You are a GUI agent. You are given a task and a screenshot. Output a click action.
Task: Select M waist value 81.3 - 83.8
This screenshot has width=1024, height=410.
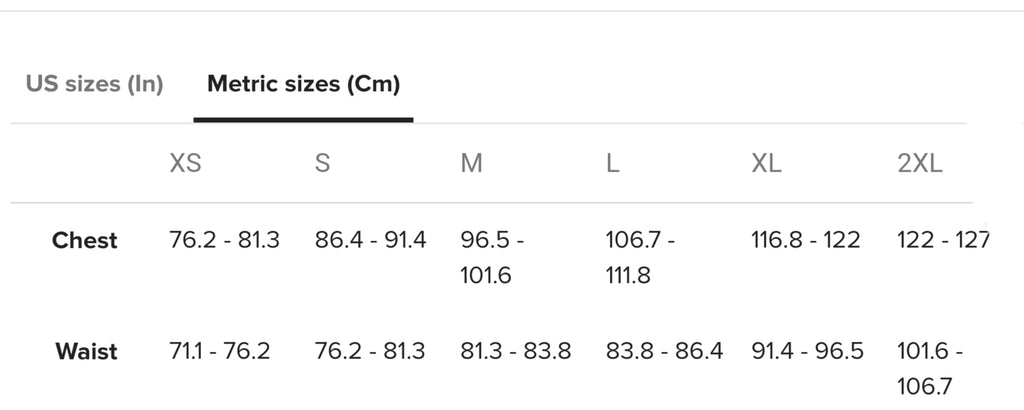pyautogui.click(x=516, y=352)
